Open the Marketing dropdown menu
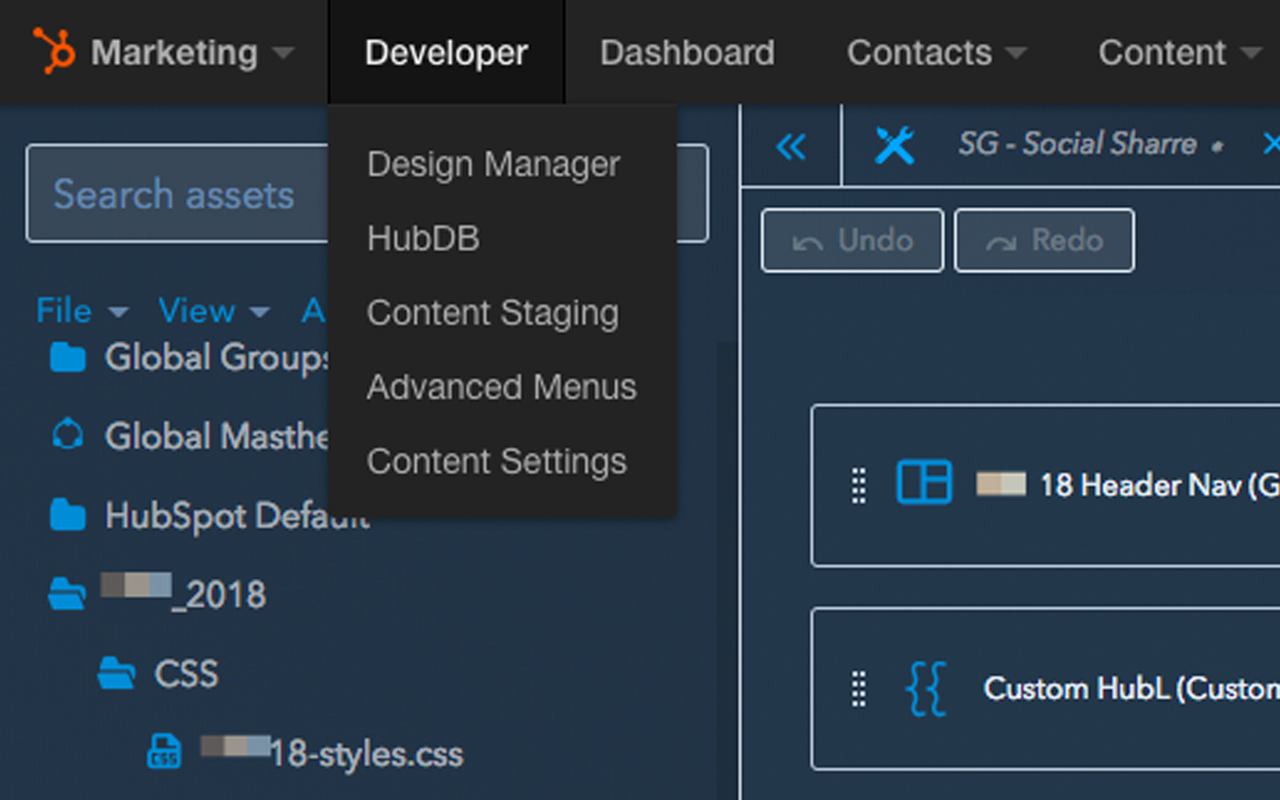Screen dimensions: 1280x800 (193, 52)
